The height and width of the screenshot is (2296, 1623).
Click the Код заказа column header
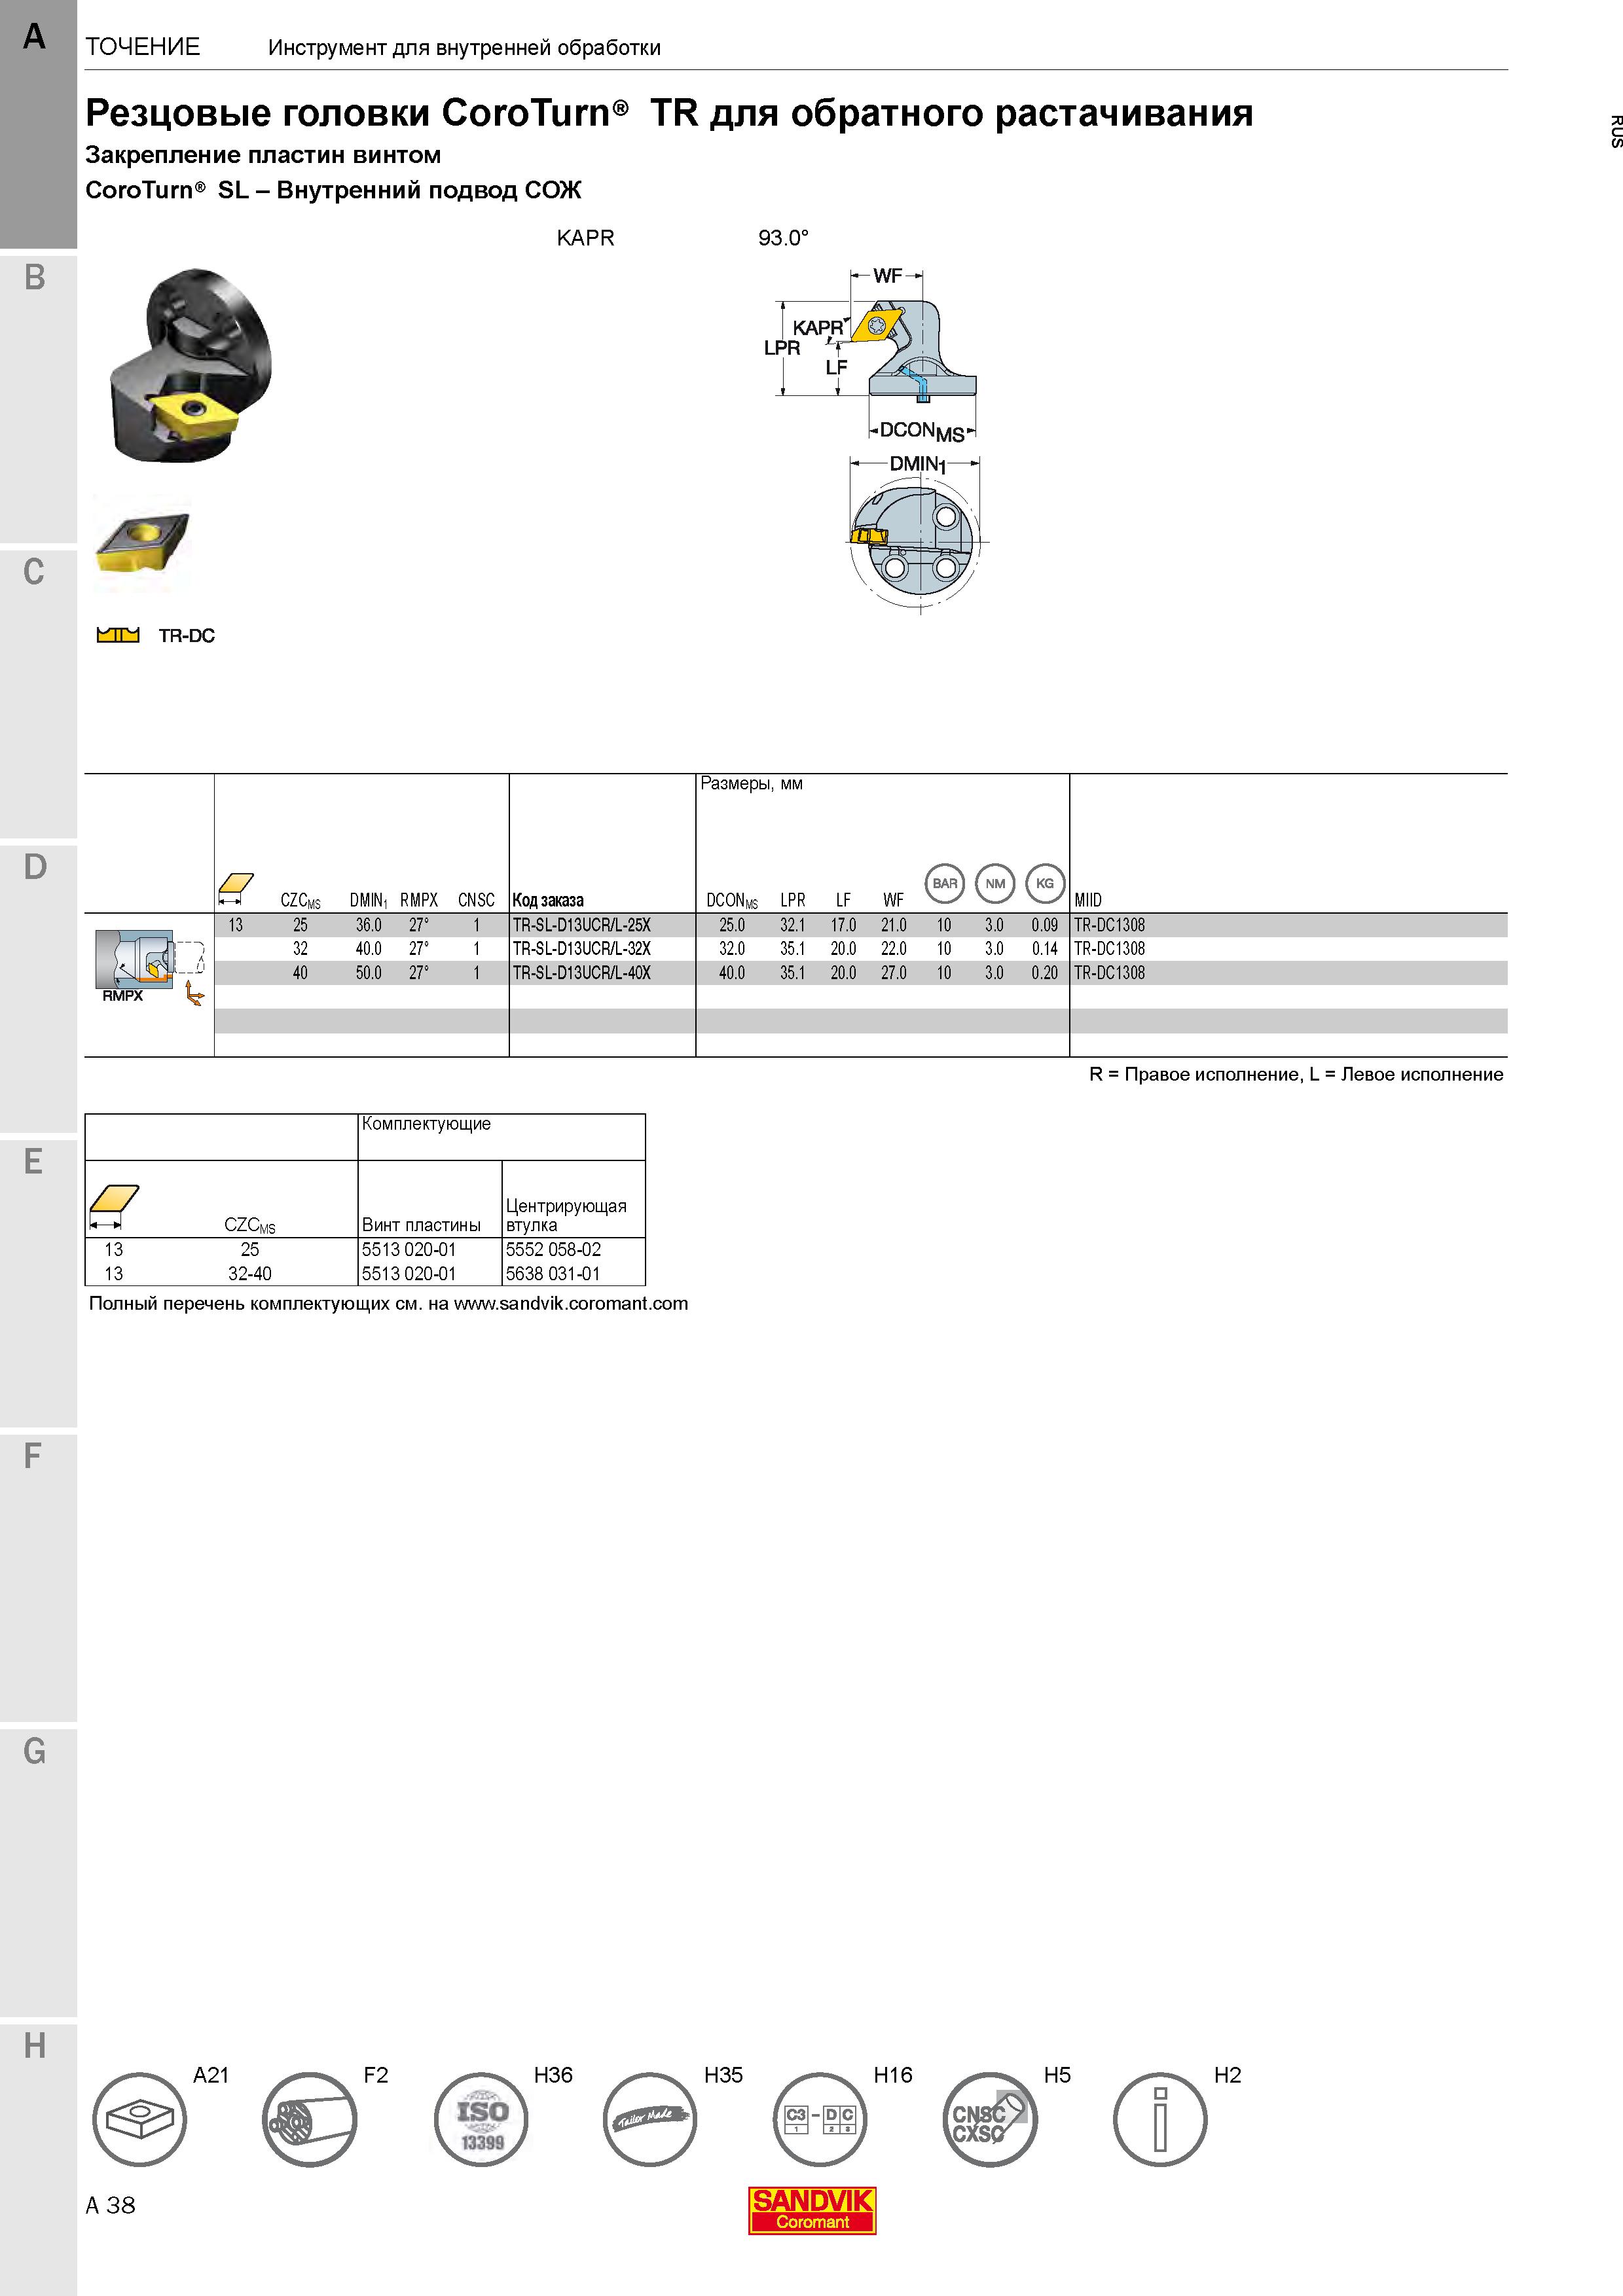[x=548, y=900]
